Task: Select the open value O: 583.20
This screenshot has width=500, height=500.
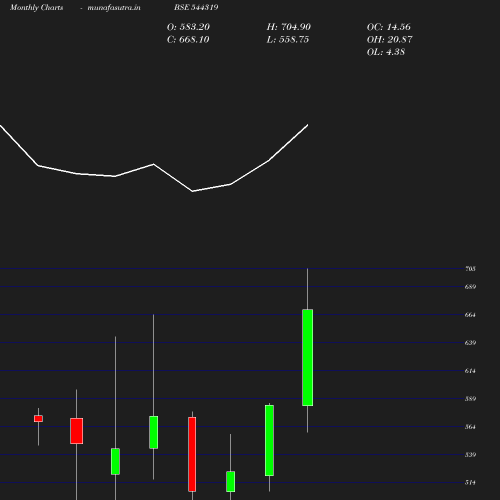Action: point(188,27)
